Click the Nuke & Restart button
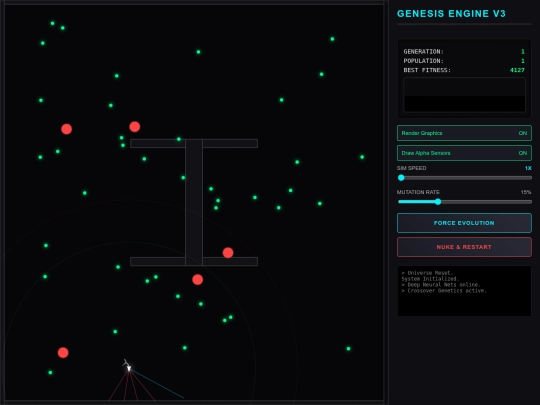The height and width of the screenshot is (405, 540). point(464,247)
